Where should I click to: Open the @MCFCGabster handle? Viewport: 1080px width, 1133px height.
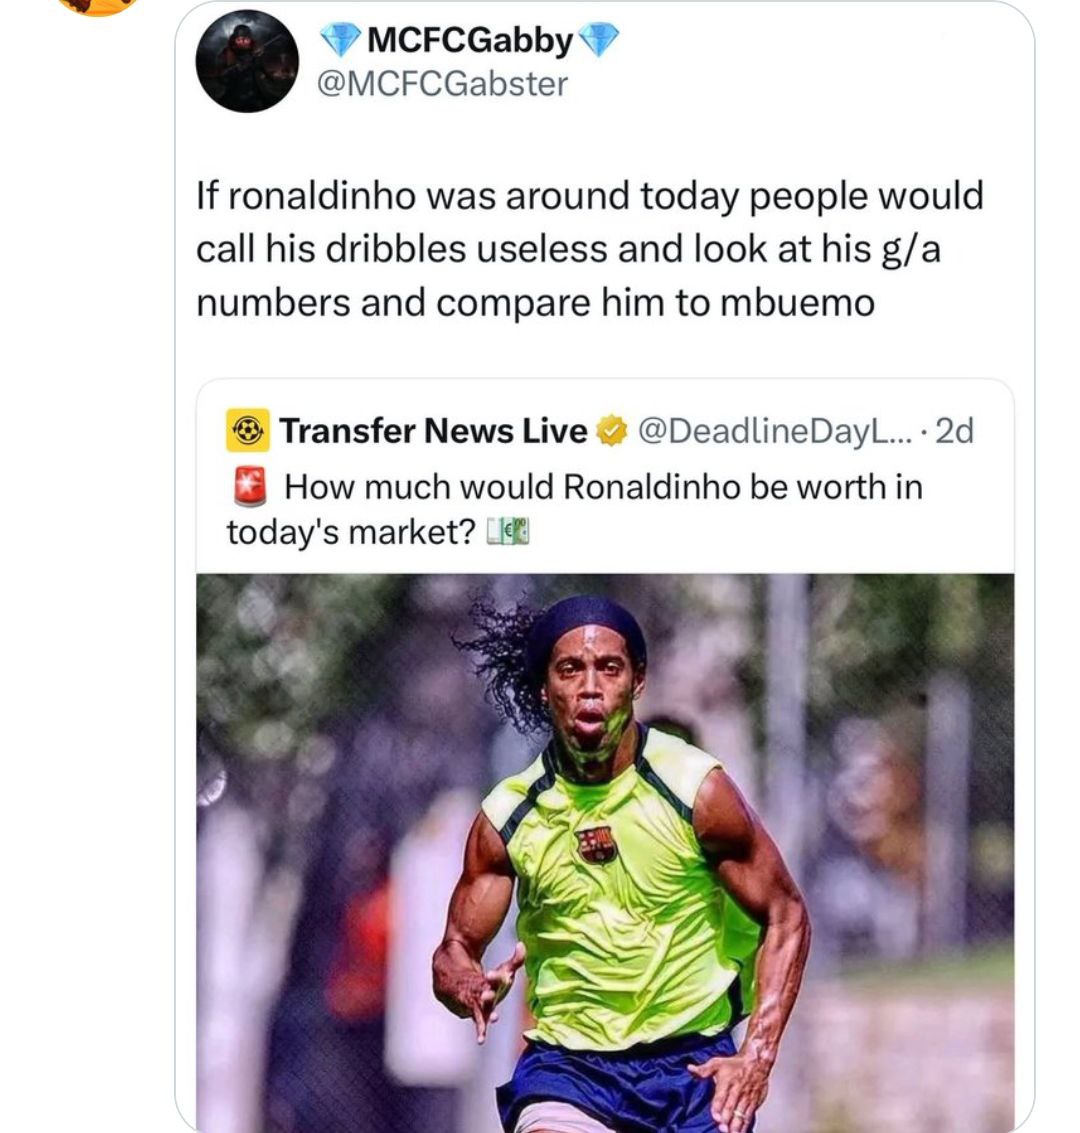[x=442, y=84]
